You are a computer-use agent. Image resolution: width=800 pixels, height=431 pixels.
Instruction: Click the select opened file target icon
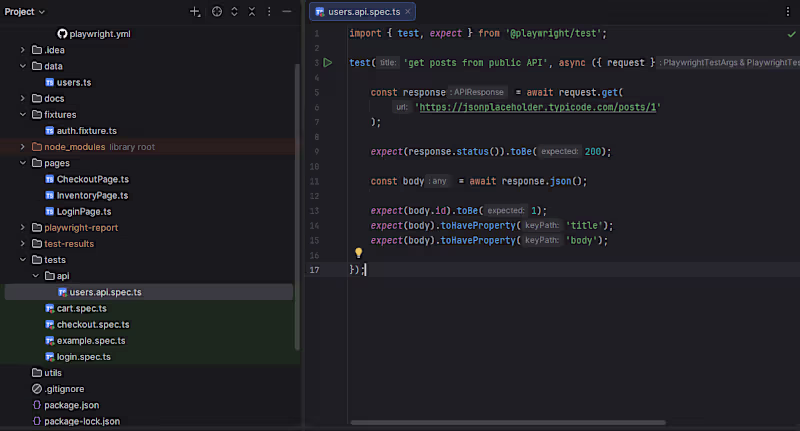pos(217,12)
